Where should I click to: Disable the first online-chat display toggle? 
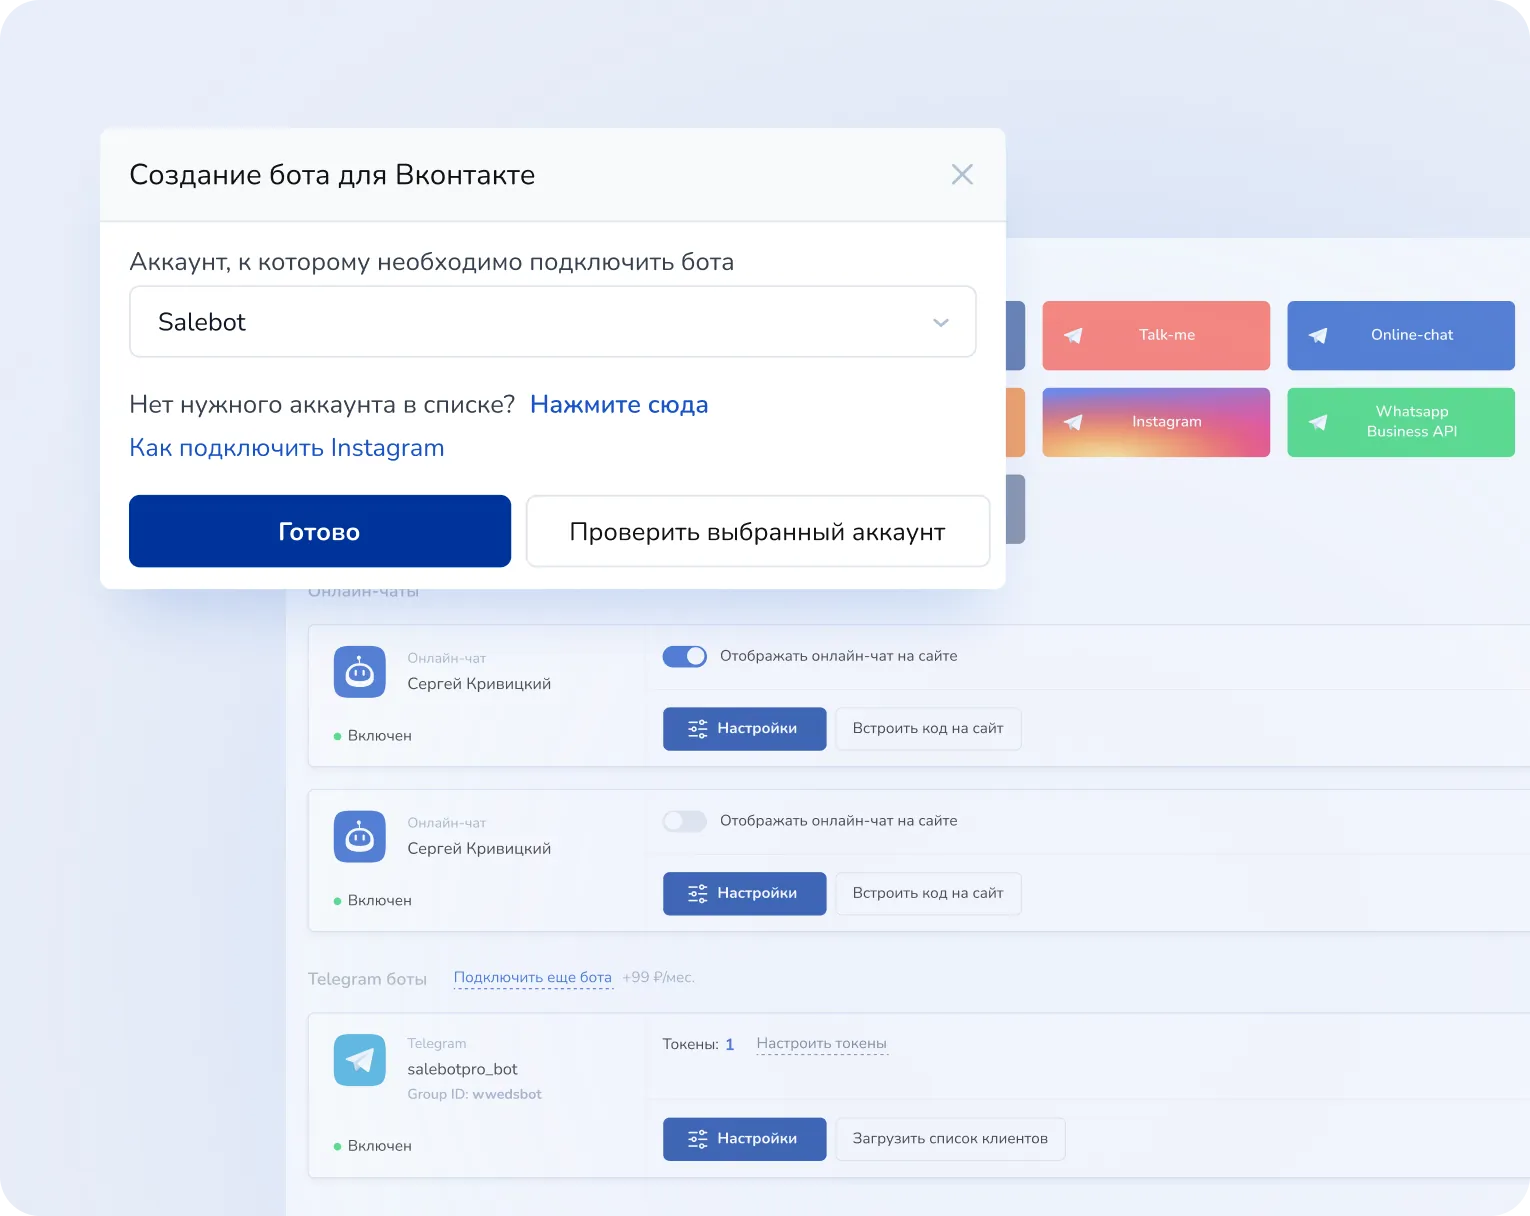pyautogui.click(x=685, y=656)
